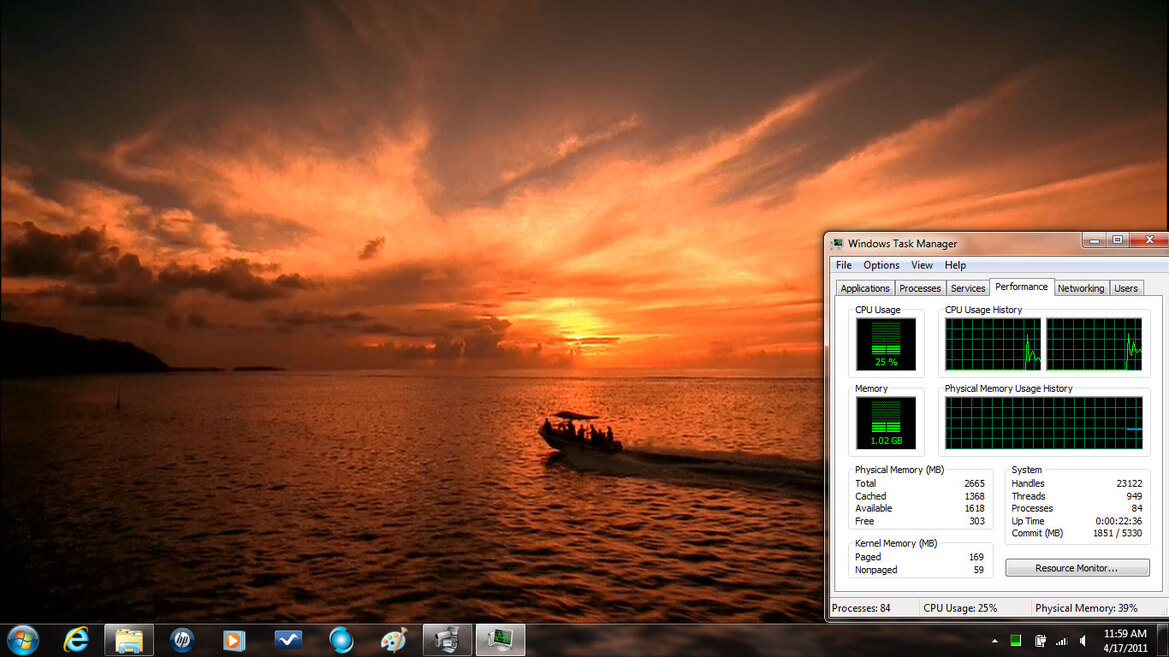The width and height of the screenshot is (1169, 657).
Task: Open the View menu
Action: pos(921,265)
